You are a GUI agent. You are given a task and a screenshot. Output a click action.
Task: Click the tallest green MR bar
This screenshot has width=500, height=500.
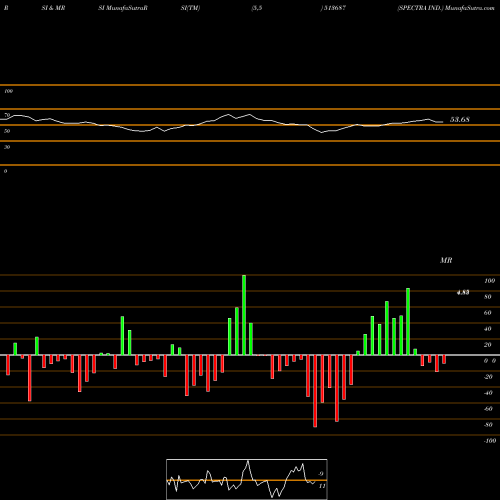coord(244,315)
